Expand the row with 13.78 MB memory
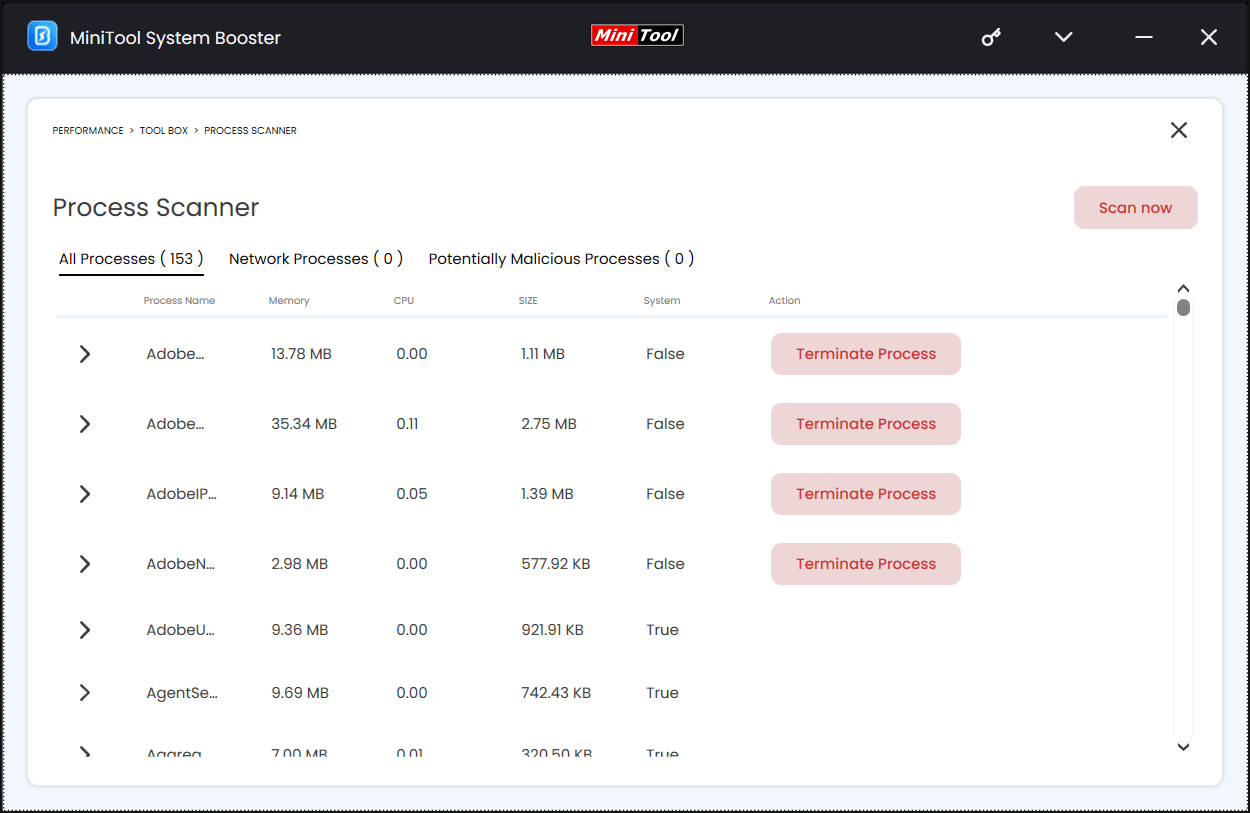Image resolution: width=1250 pixels, height=813 pixels. click(85, 354)
